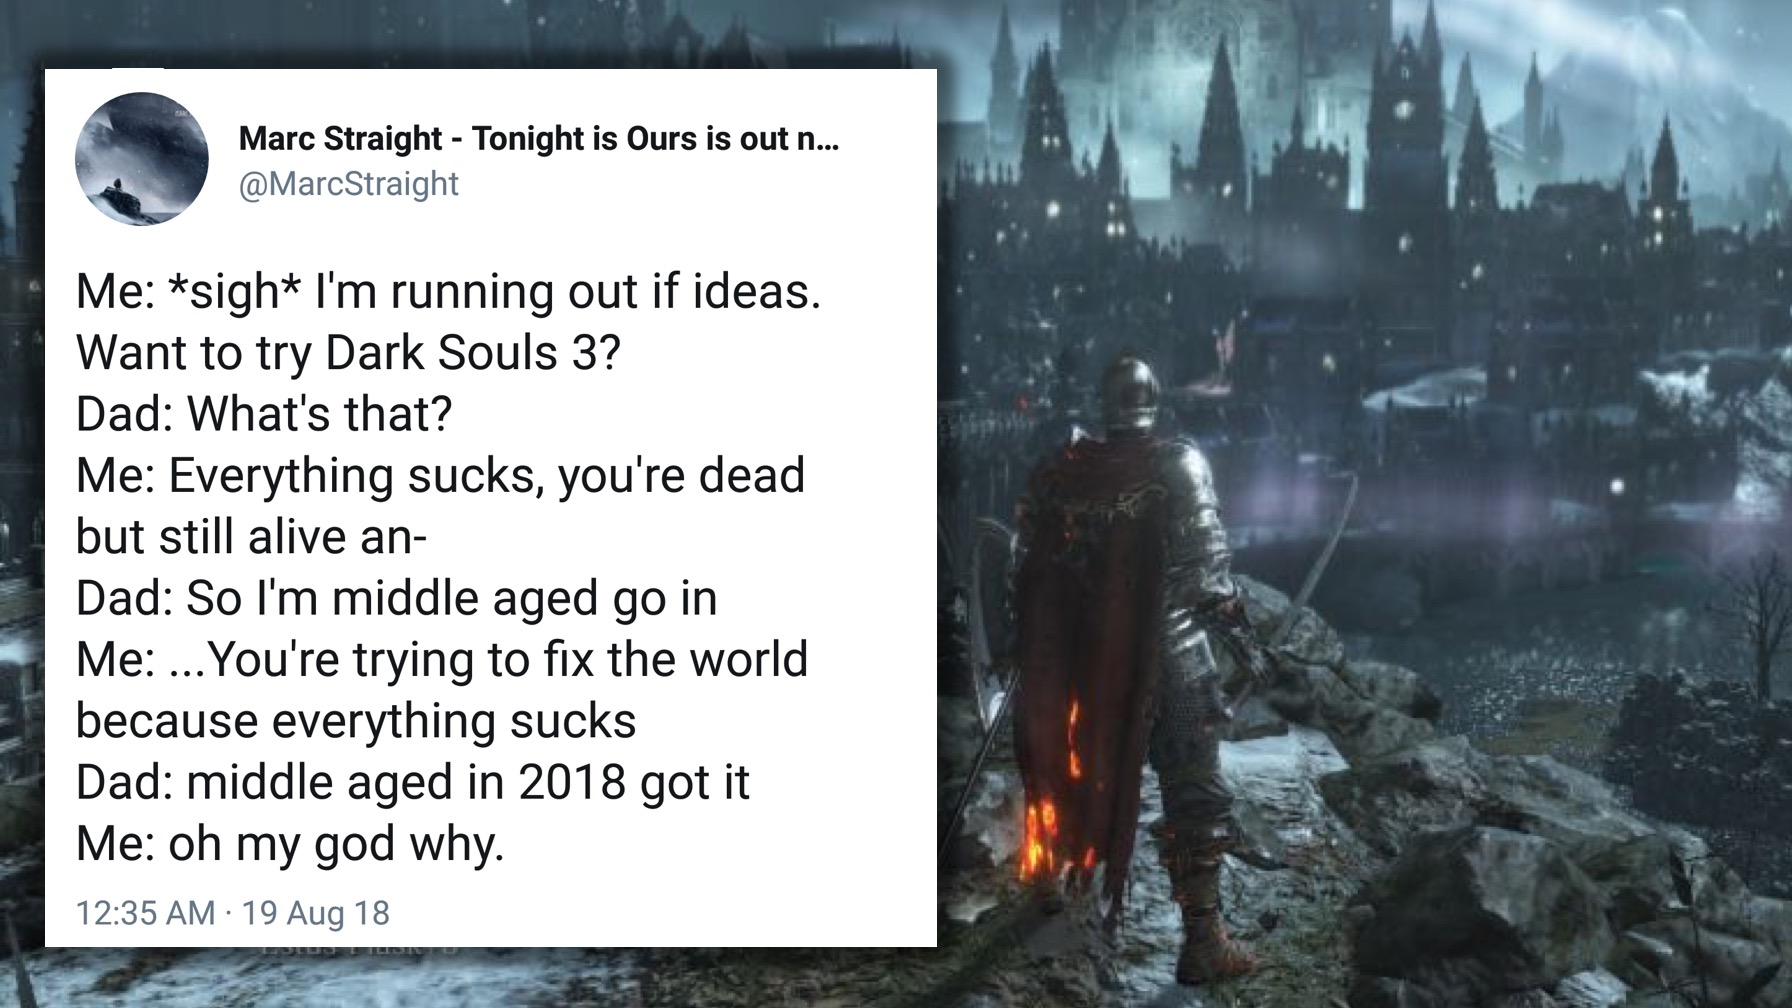Click the tweet's first line about ideas

[x=448, y=292]
